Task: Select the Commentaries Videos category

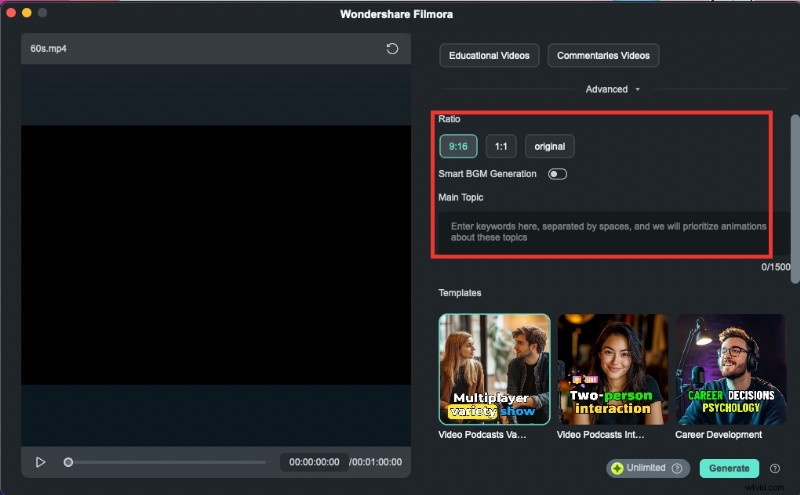Action: point(603,56)
